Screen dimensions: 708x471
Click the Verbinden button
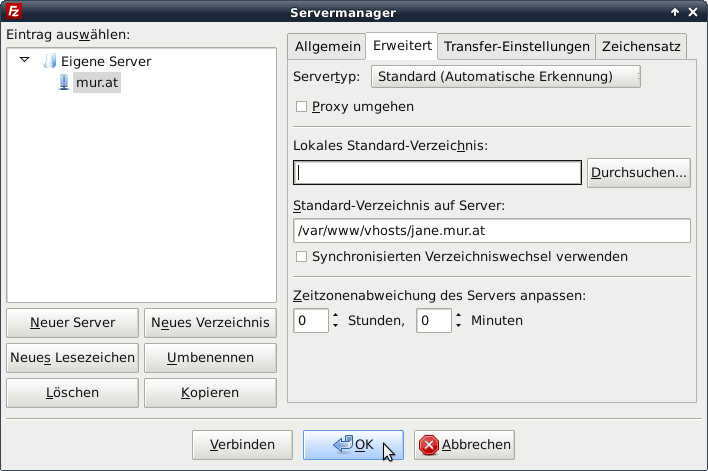click(x=242, y=444)
